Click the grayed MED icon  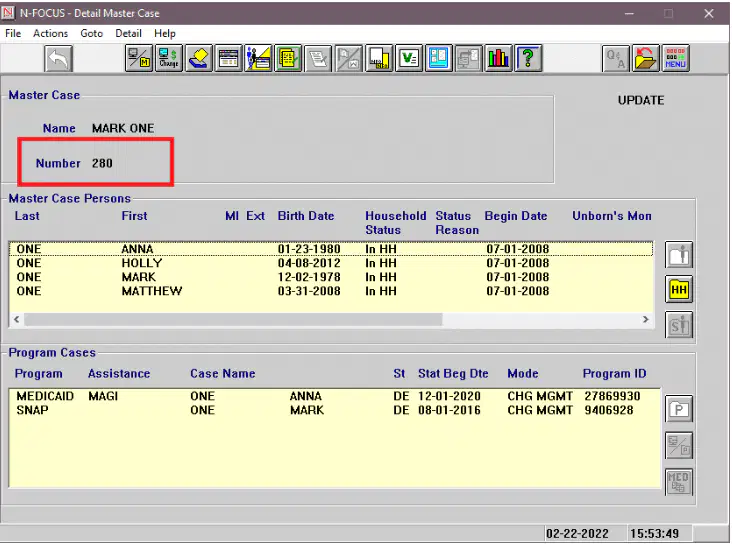click(679, 482)
